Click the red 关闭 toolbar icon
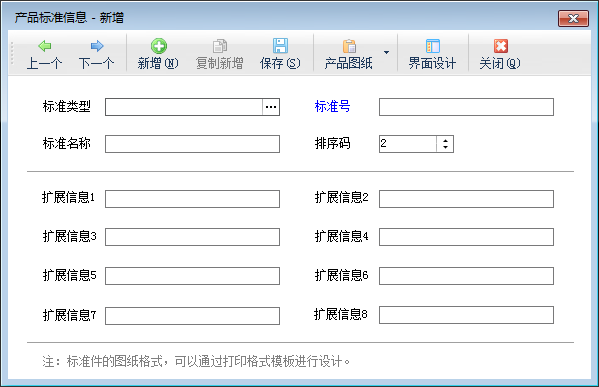The image size is (599, 387). click(500, 46)
